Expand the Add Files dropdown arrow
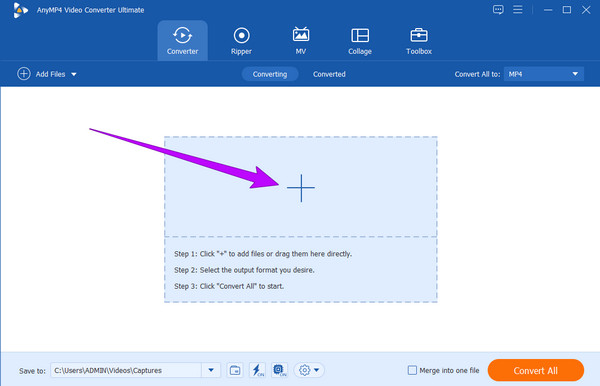600x386 pixels. click(x=74, y=74)
